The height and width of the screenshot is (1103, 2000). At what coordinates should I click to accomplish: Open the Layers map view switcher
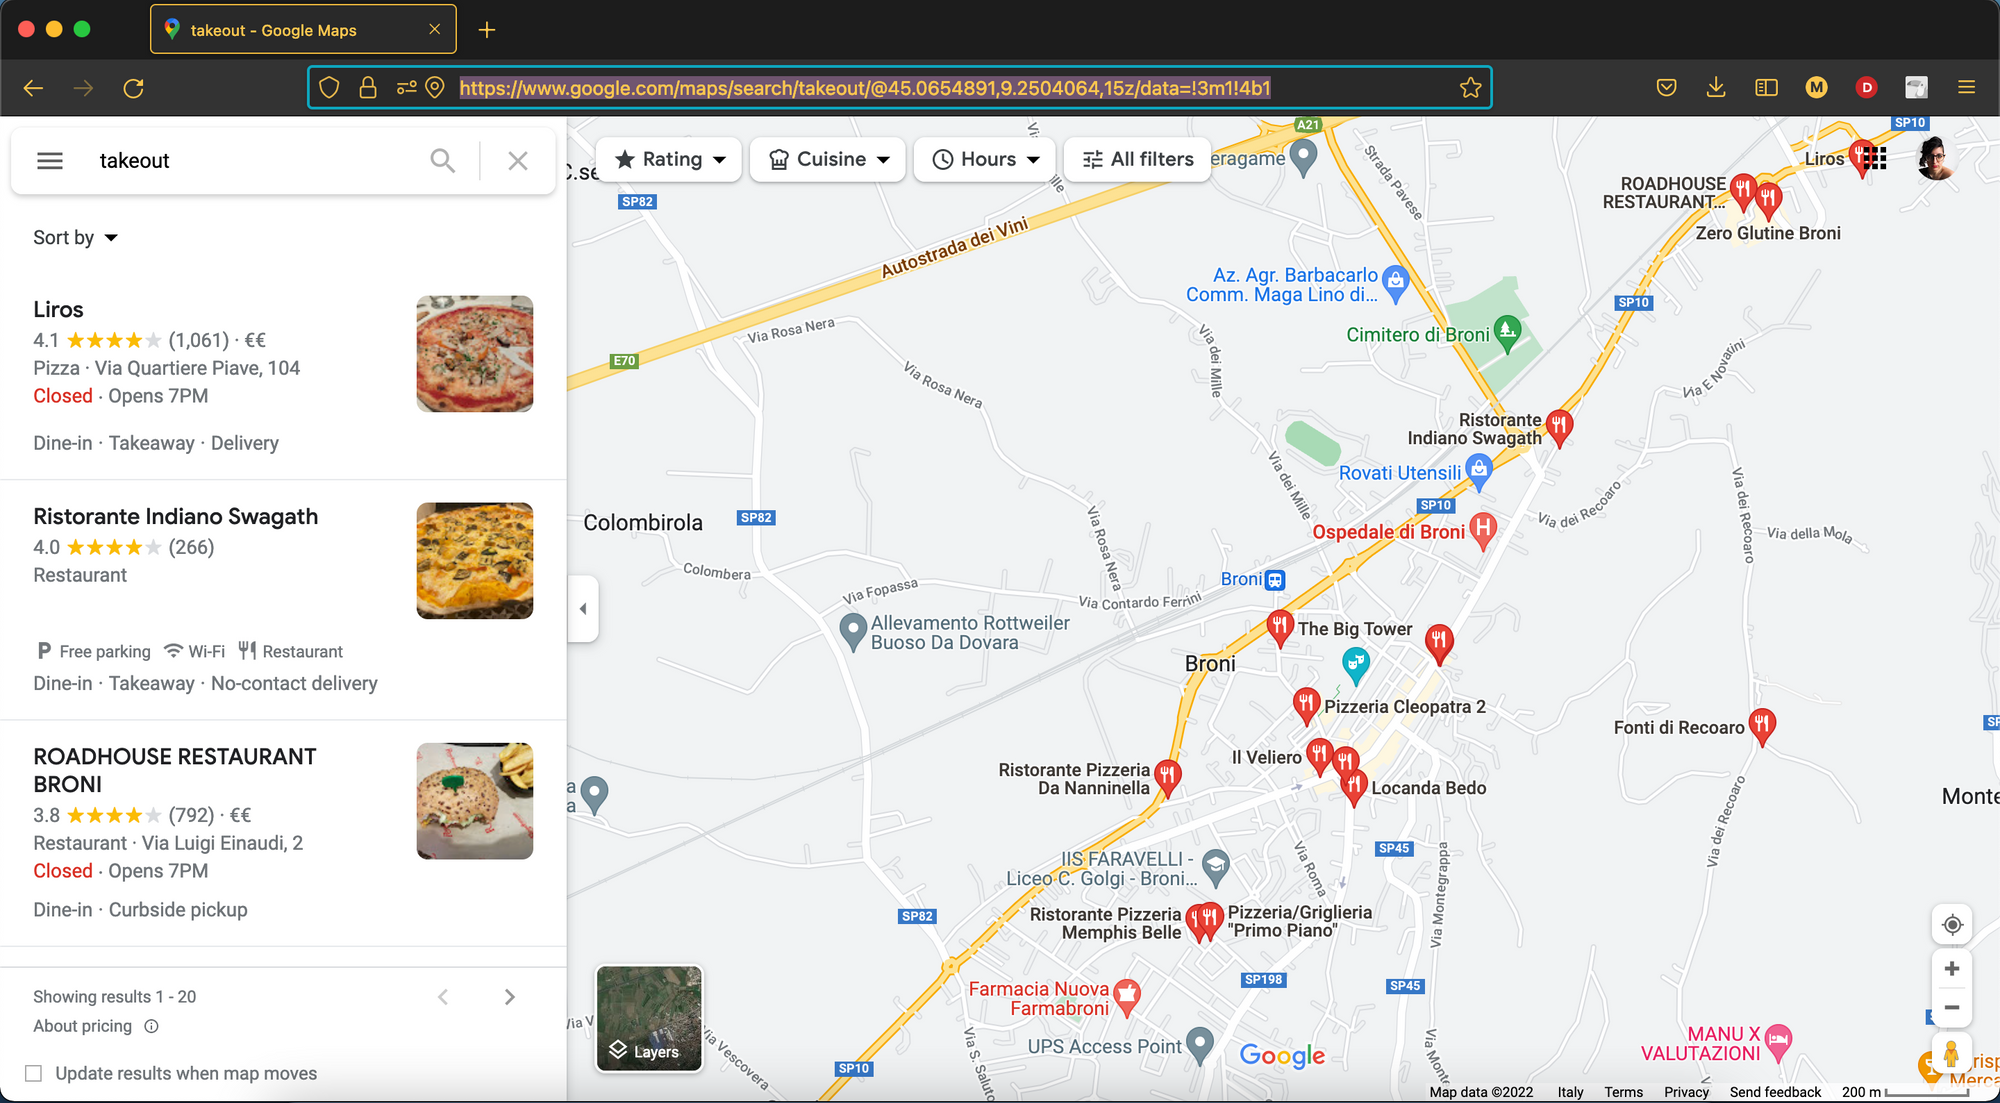pyautogui.click(x=649, y=1018)
